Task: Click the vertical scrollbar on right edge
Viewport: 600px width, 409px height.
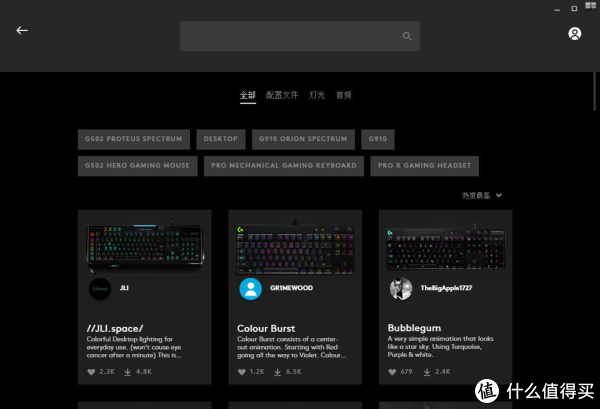Action: pos(594,92)
